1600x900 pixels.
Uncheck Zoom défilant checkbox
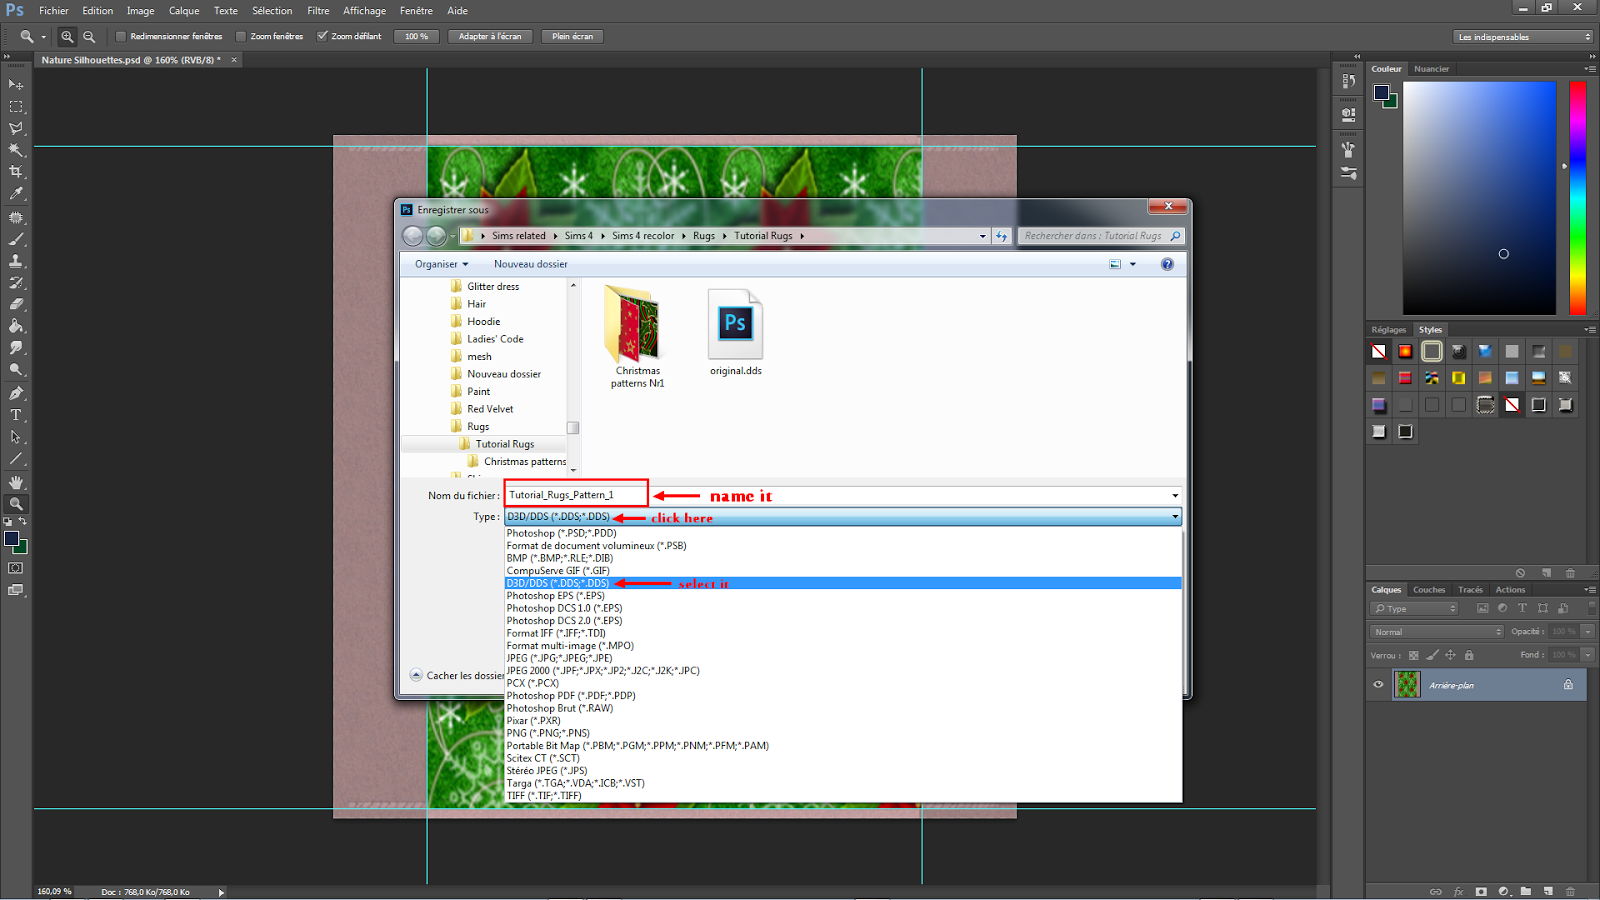322,37
